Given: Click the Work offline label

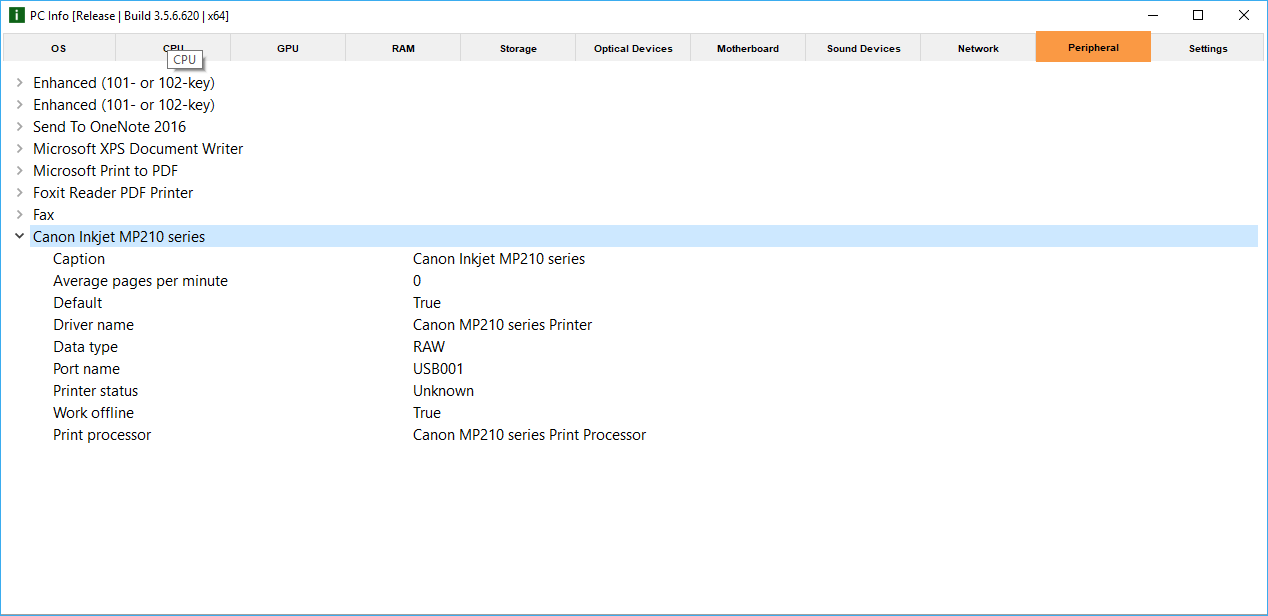Looking at the screenshot, I should pyautogui.click(x=93, y=413).
